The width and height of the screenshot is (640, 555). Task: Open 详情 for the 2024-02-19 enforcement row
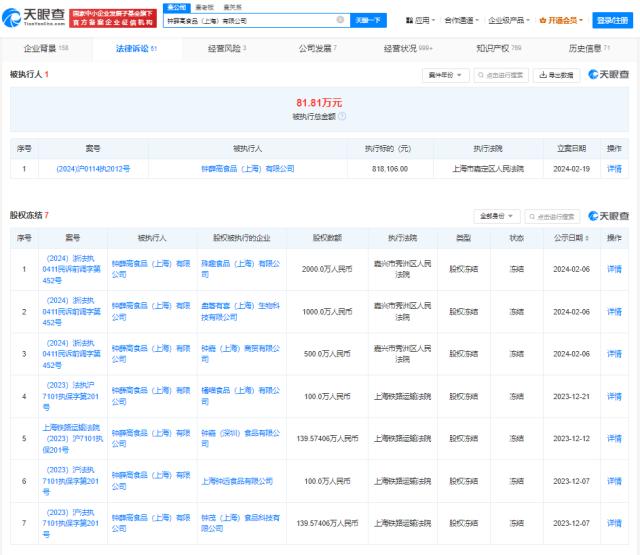614,169
